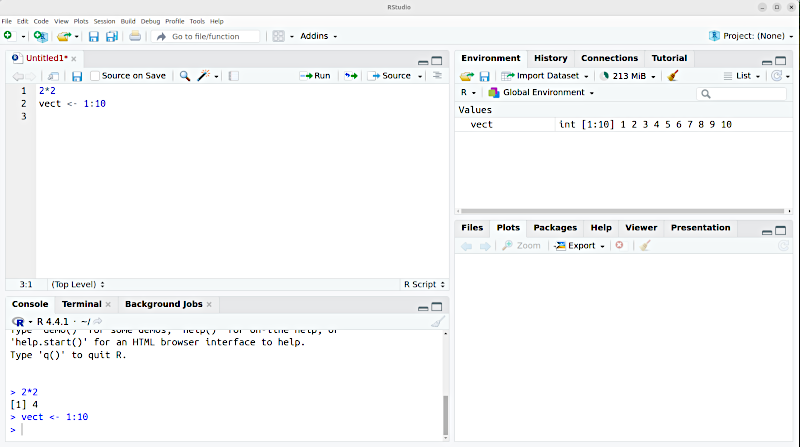
Task: Click the Save All documents icon
Action: [x=109, y=36]
